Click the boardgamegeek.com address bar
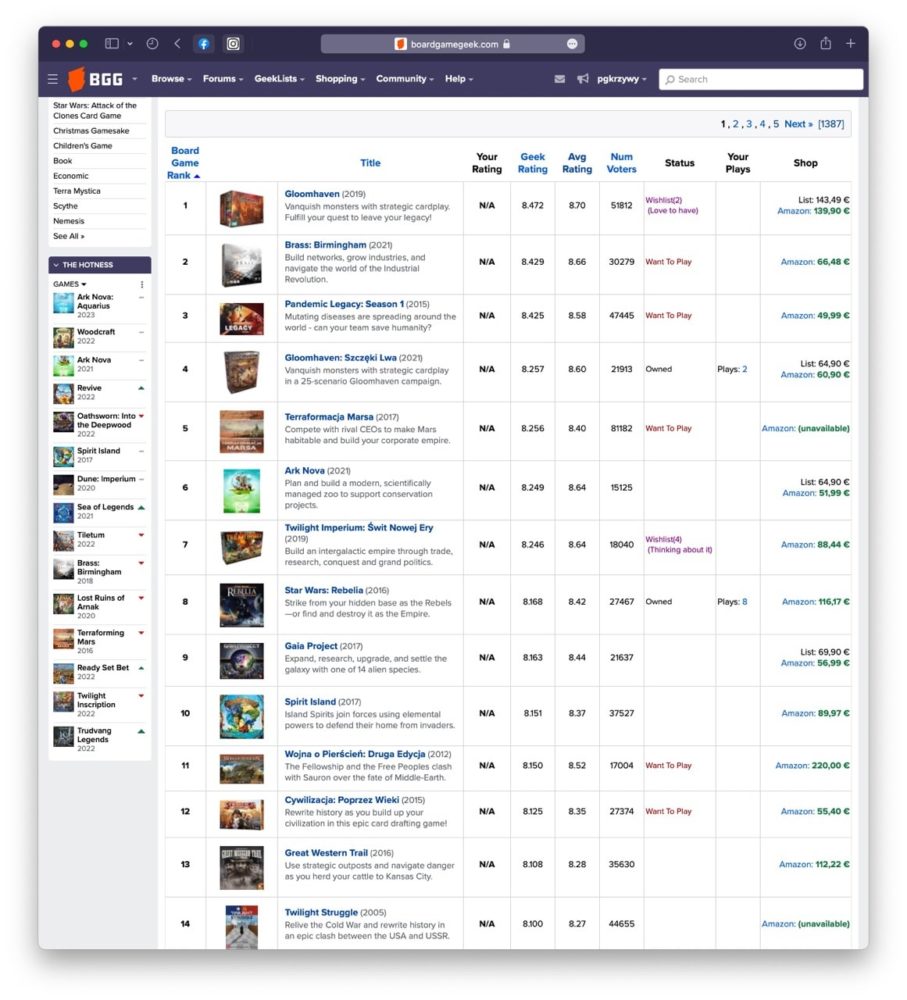This screenshot has width=907, height=1000. tap(453, 44)
